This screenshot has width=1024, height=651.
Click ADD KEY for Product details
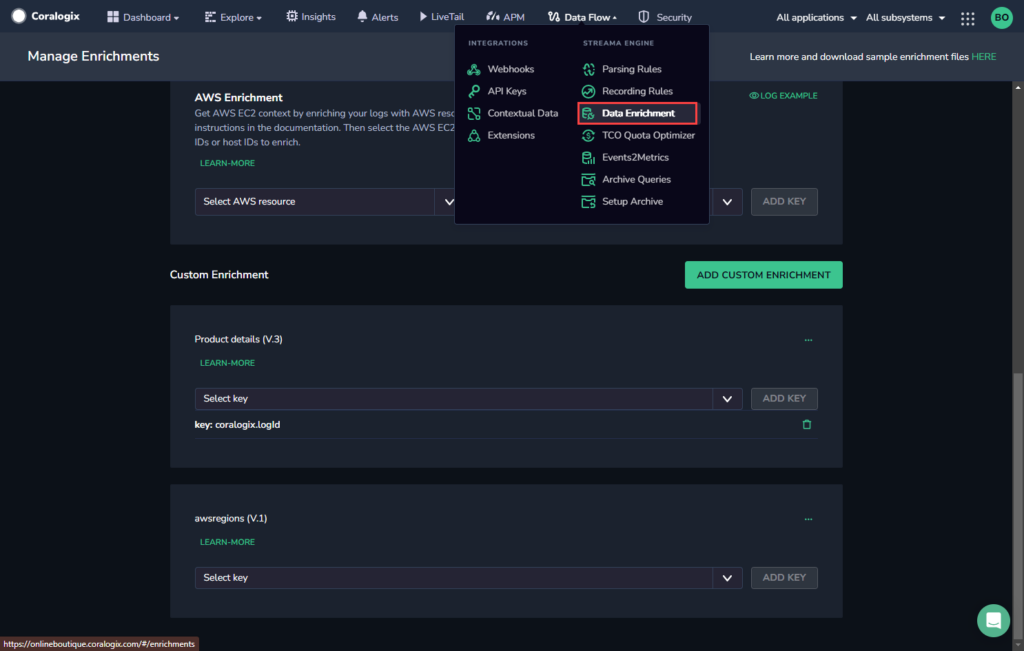784,399
